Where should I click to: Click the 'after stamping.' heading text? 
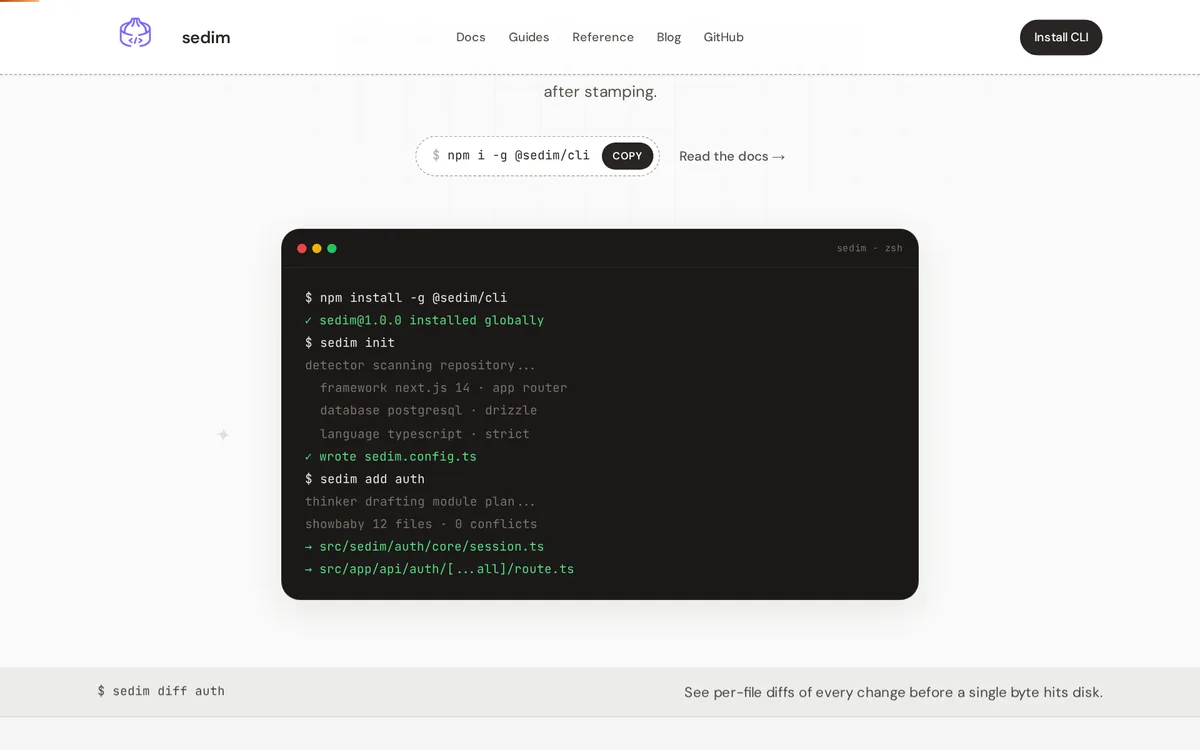pos(600,92)
